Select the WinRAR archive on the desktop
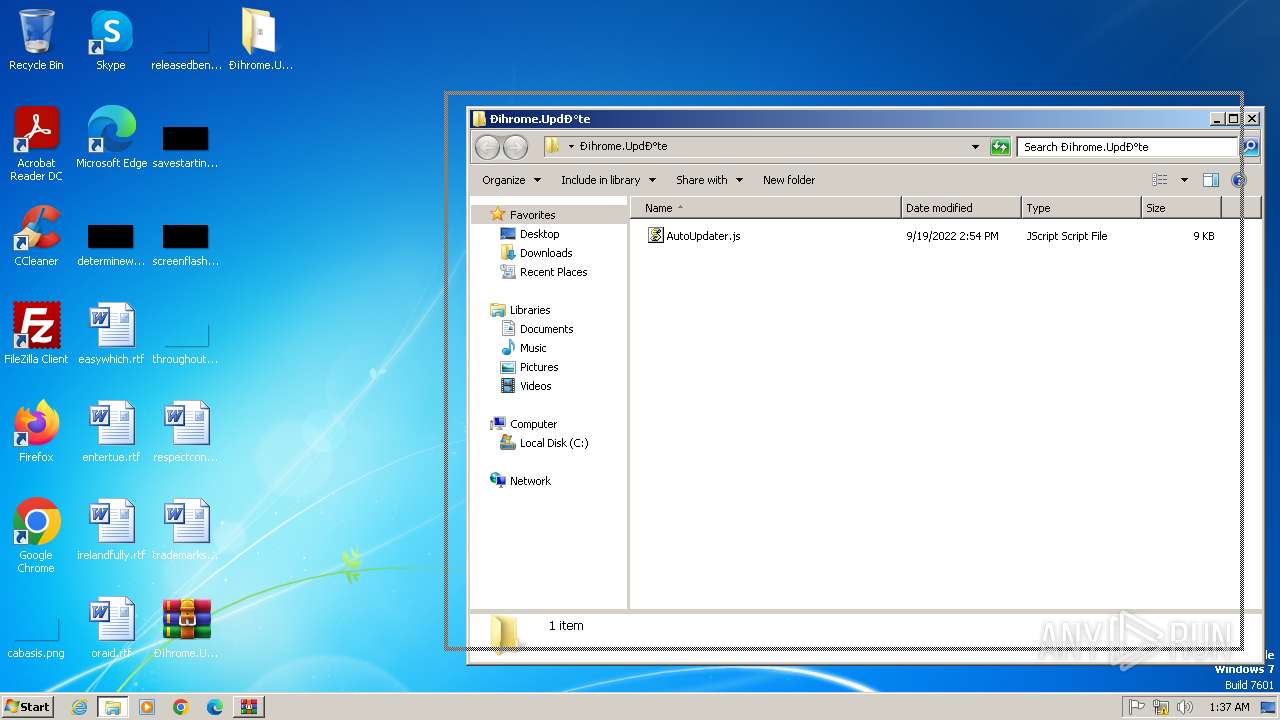The height and width of the screenshot is (720, 1280). tap(187, 627)
